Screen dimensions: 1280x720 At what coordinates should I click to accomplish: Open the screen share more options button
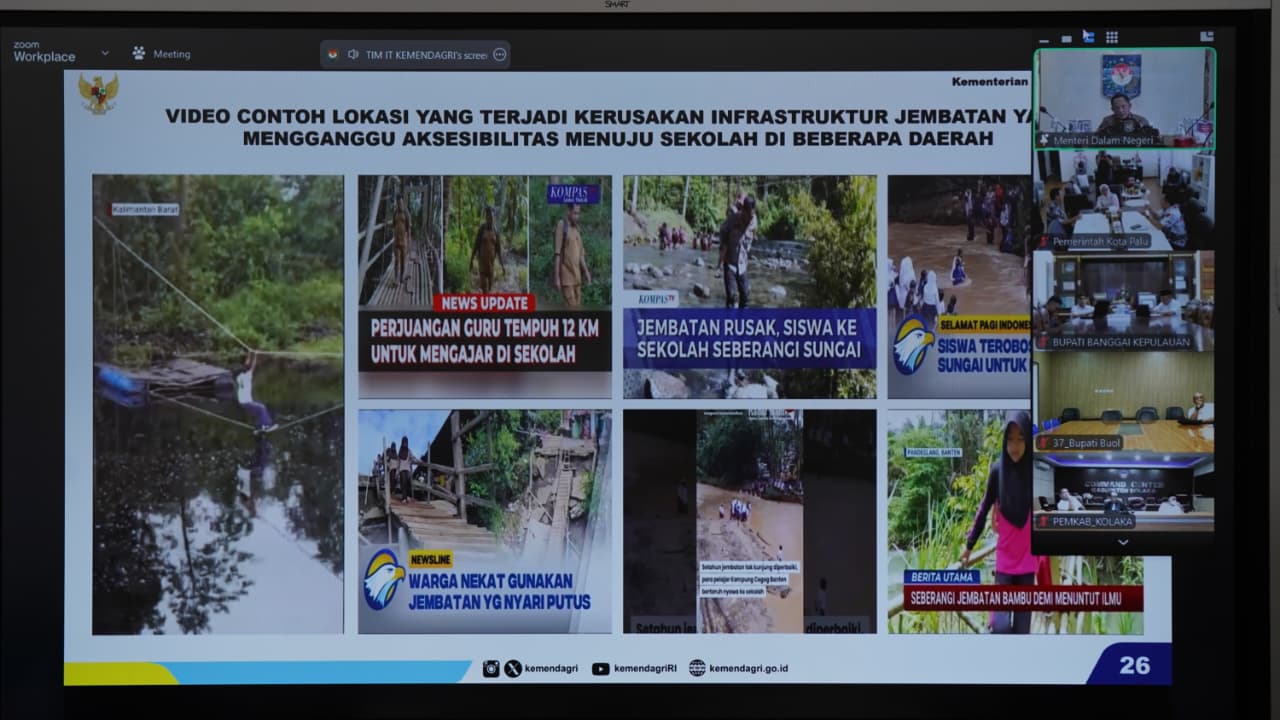[500, 55]
